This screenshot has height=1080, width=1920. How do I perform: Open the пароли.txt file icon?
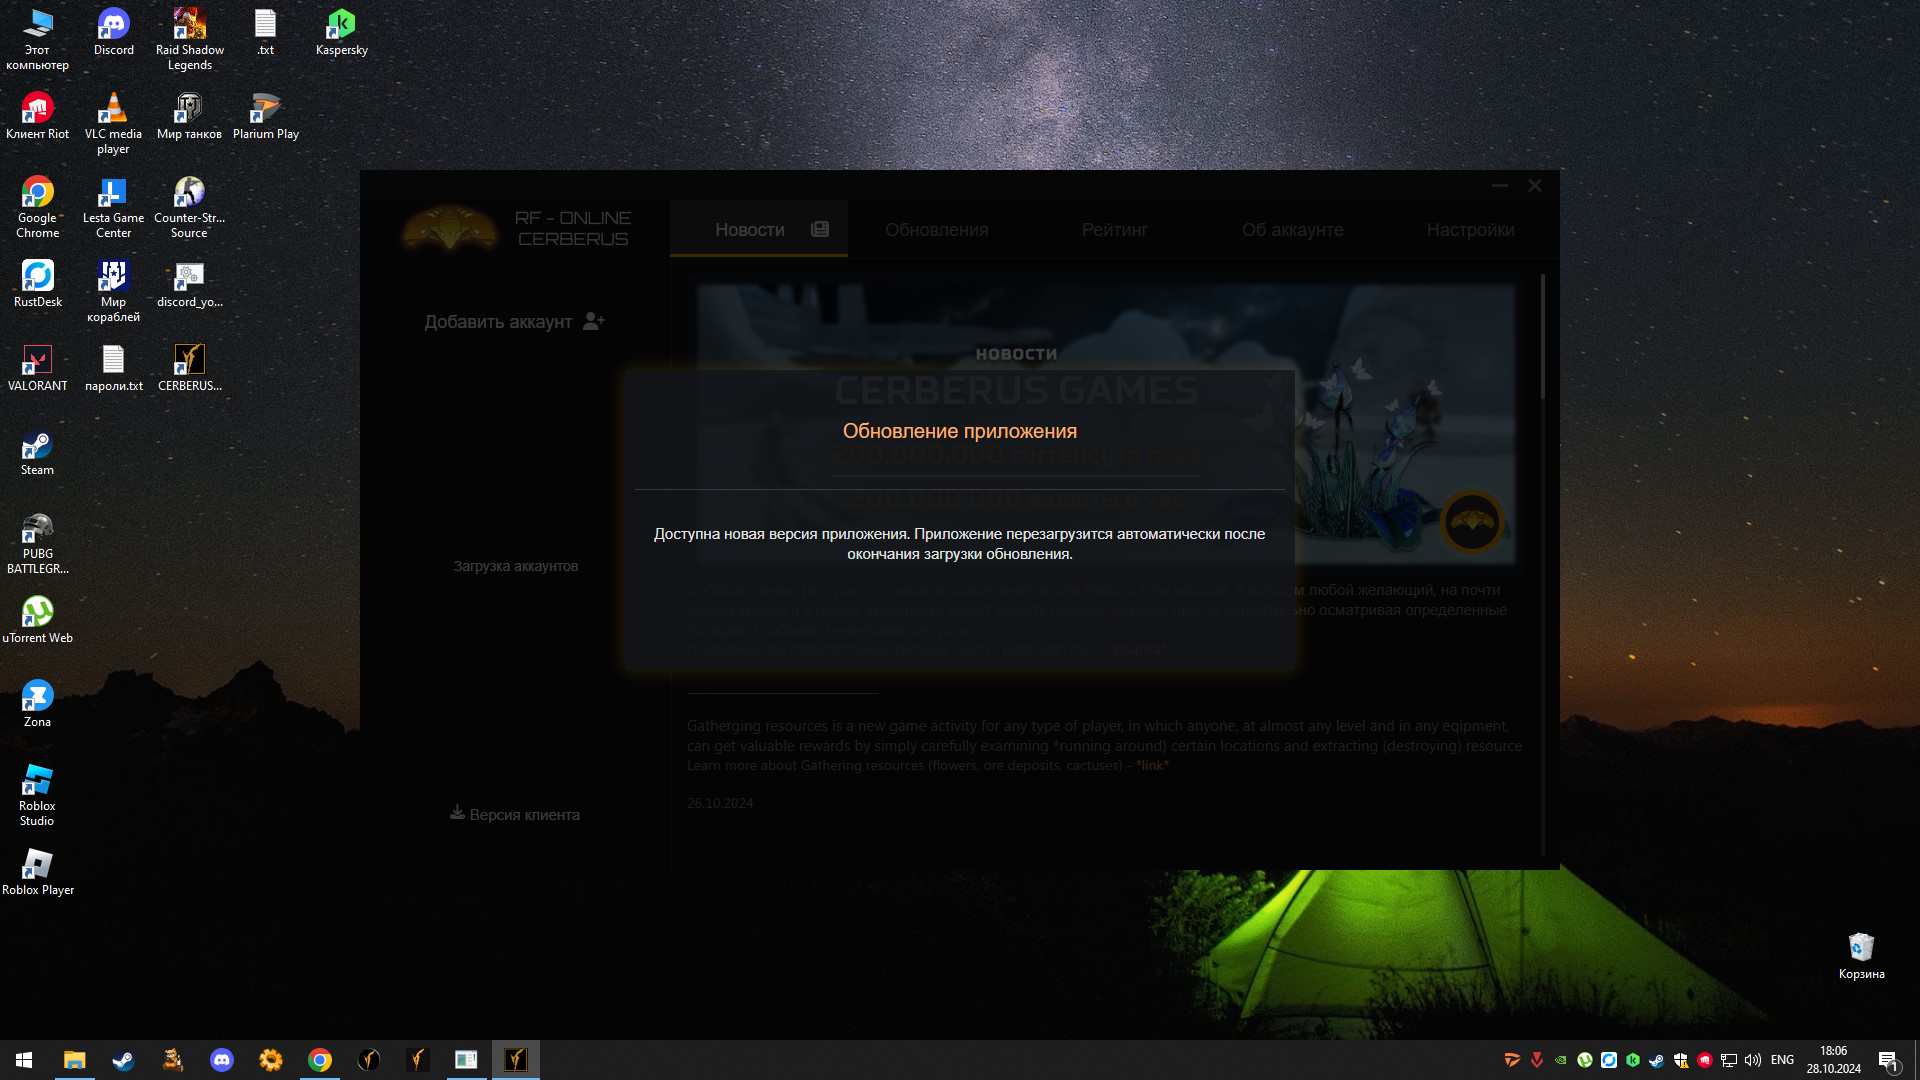click(x=113, y=369)
